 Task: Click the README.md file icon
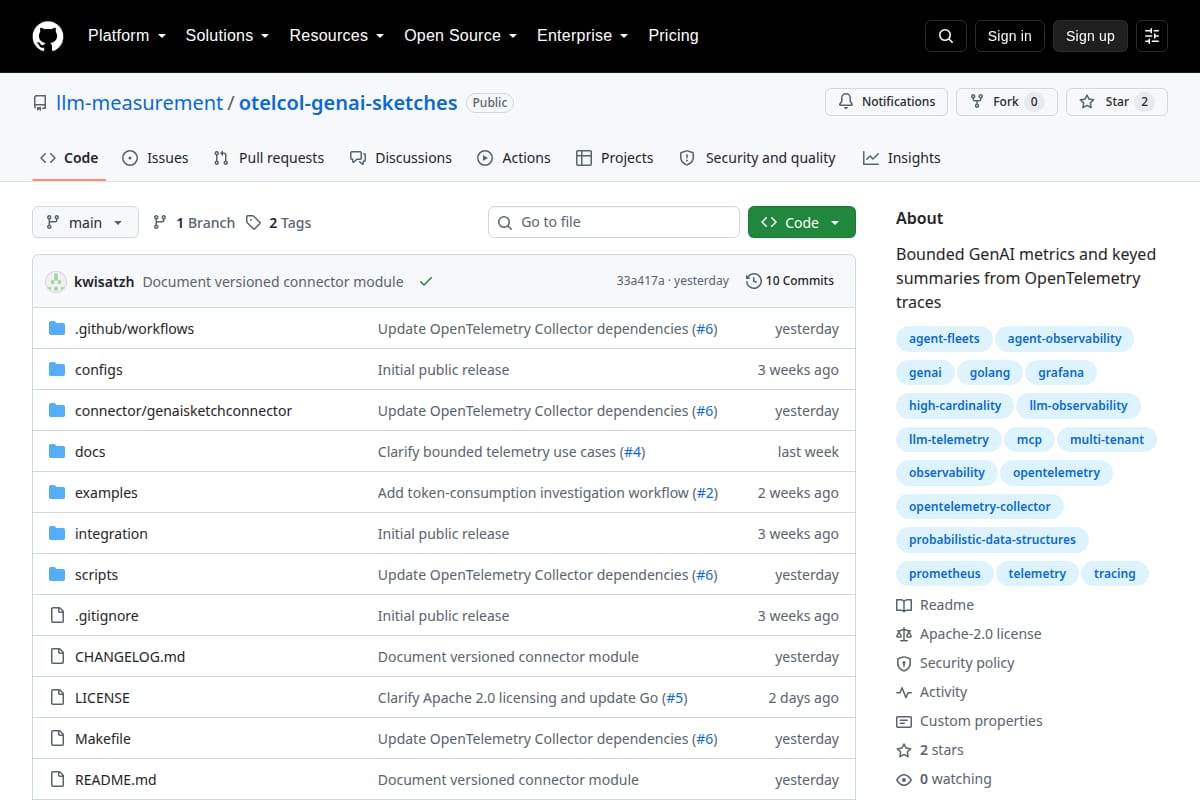point(57,780)
